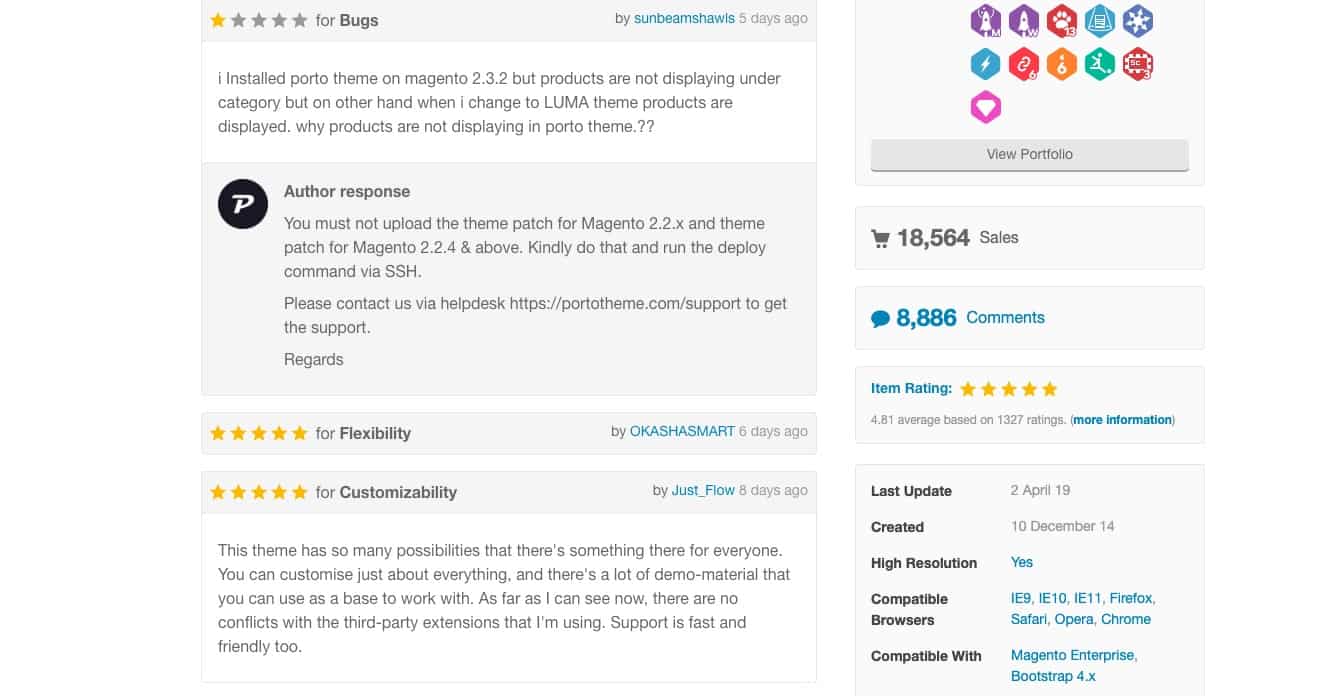
Task: Click the purple 1M sales rocket badge
Action: coord(986,20)
